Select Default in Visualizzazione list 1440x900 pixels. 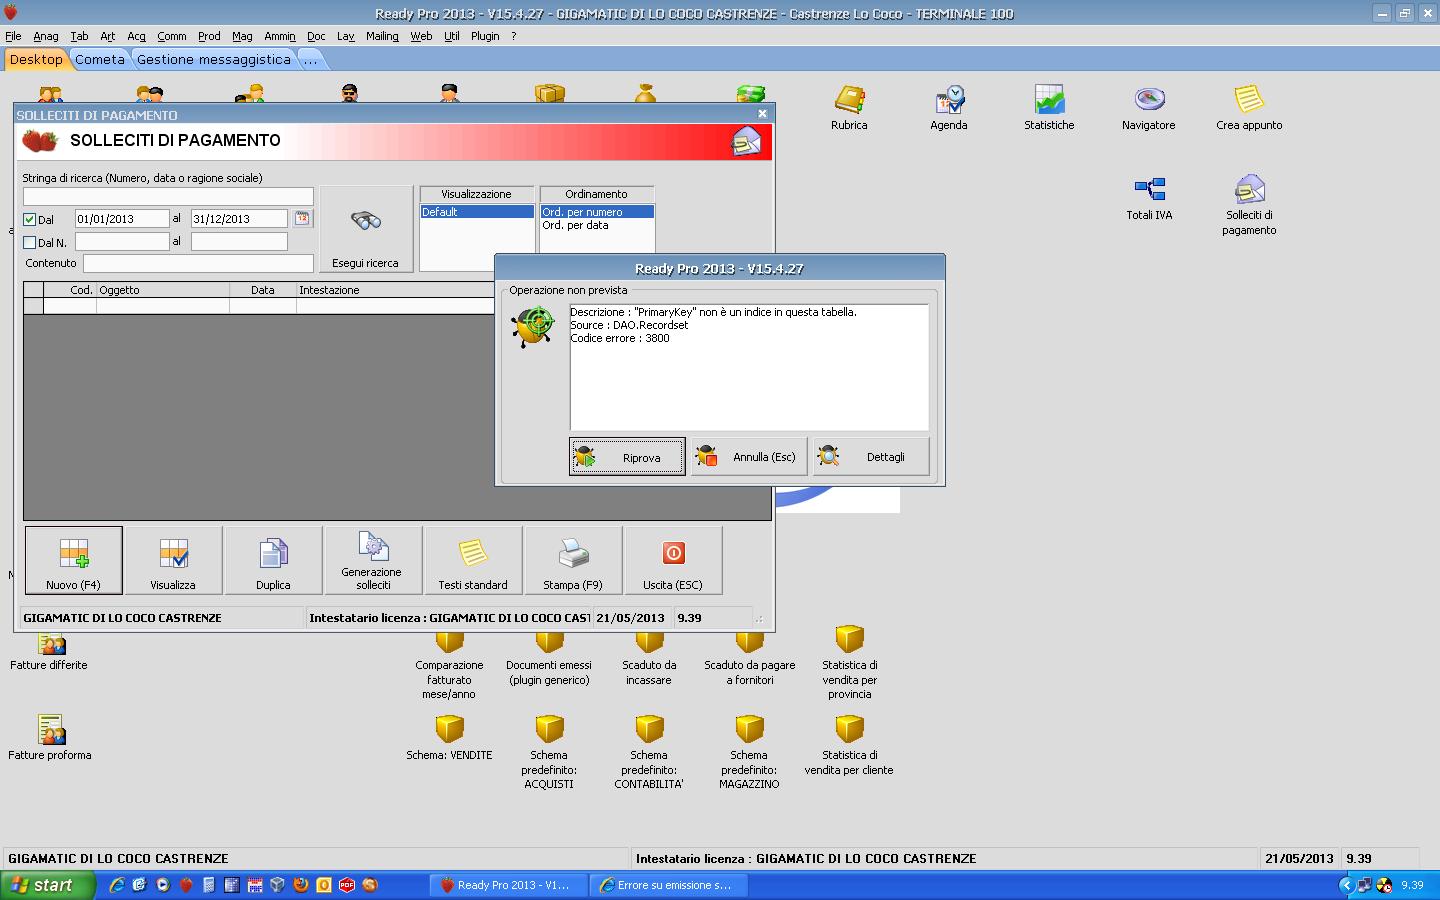(x=476, y=212)
